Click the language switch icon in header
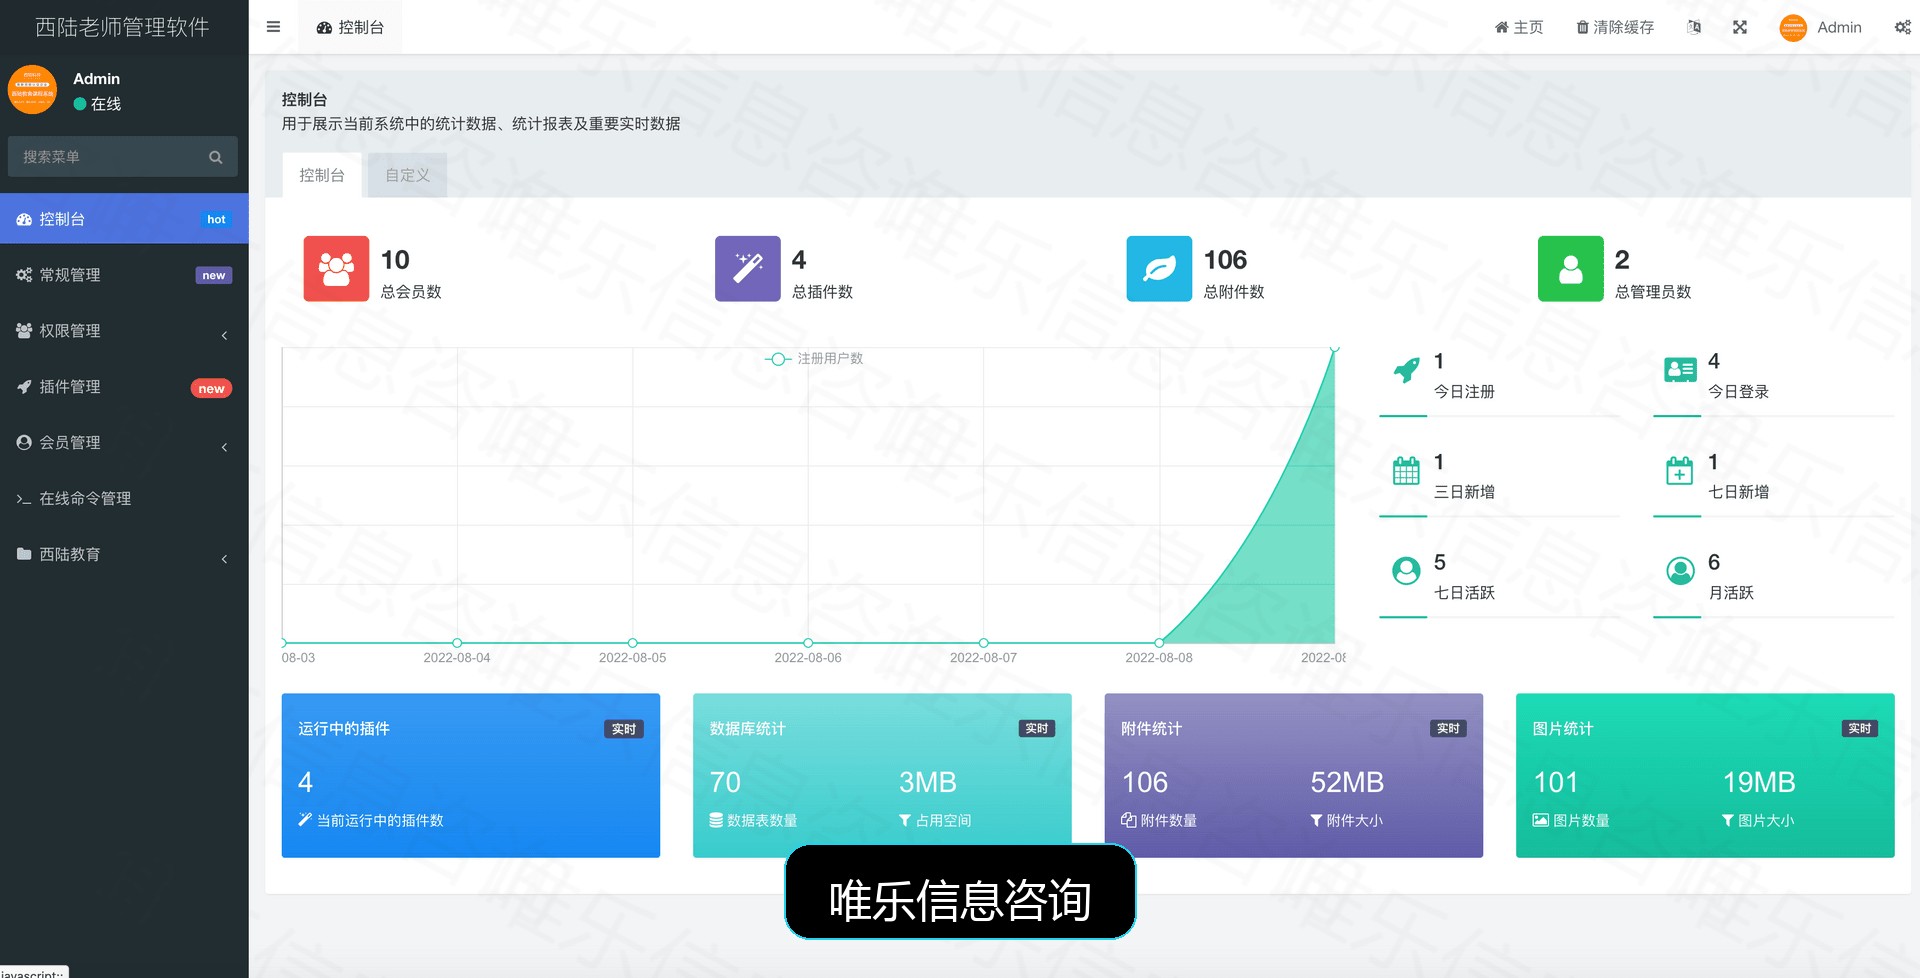Screen dimensions: 1920x978 [x=1694, y=27]
